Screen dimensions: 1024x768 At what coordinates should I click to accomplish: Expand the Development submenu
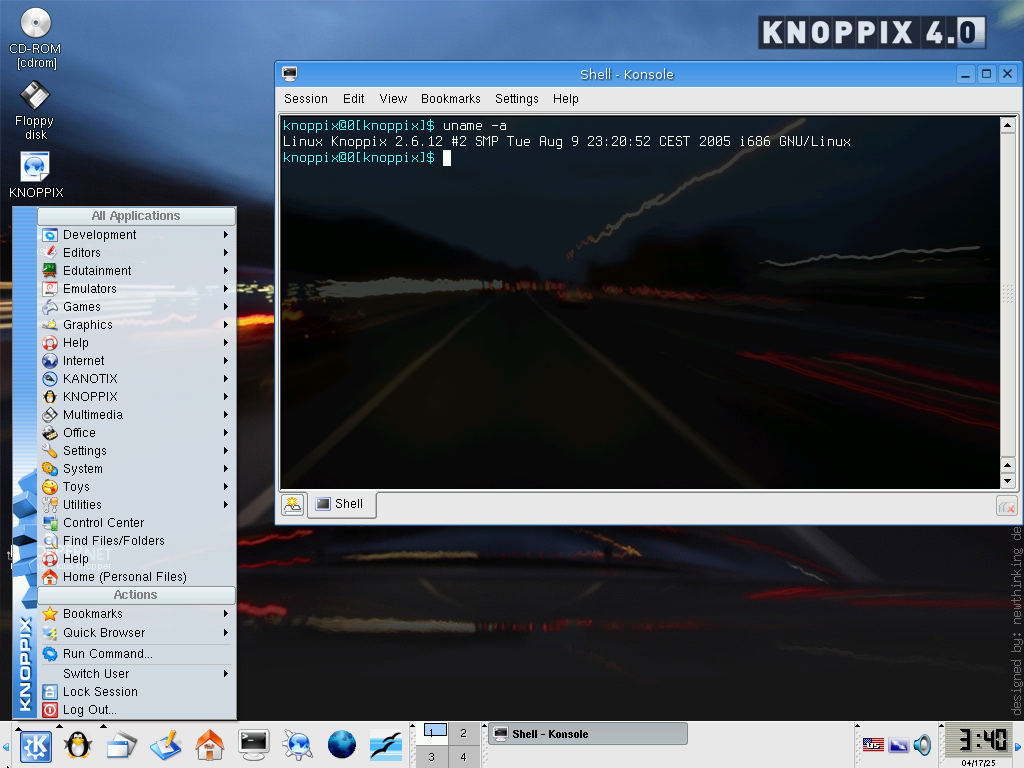tap(137, 234)
